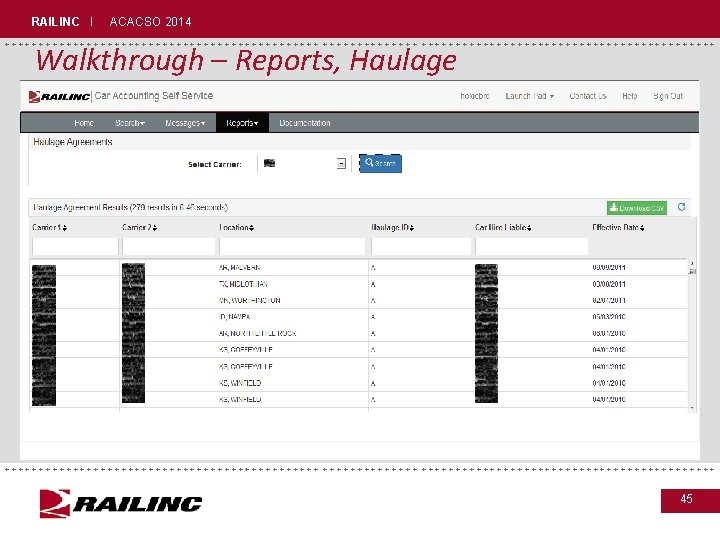Open the Messages menu
The height and width of the screenshot is (540, 720).
tap(185, 123)
